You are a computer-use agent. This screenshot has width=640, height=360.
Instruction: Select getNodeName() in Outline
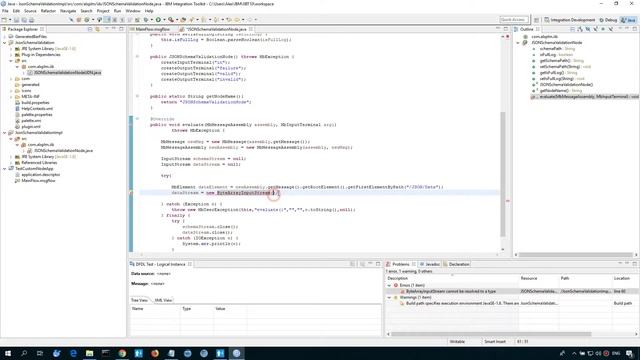[x=557, y=91]
